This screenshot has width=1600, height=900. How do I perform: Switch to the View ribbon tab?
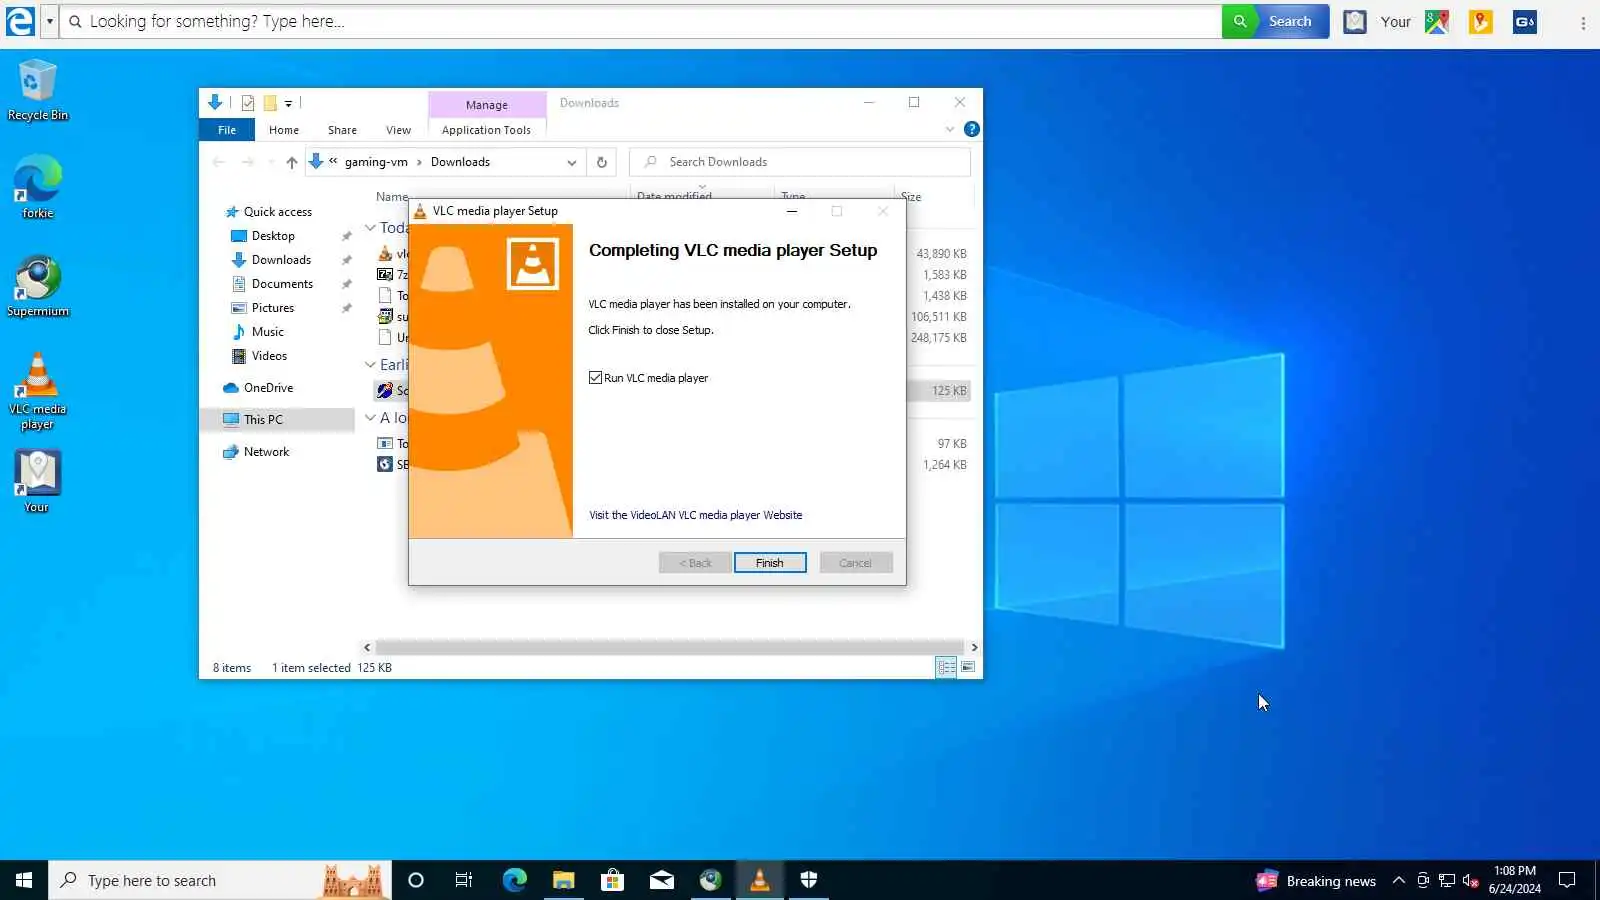point(398,130)
